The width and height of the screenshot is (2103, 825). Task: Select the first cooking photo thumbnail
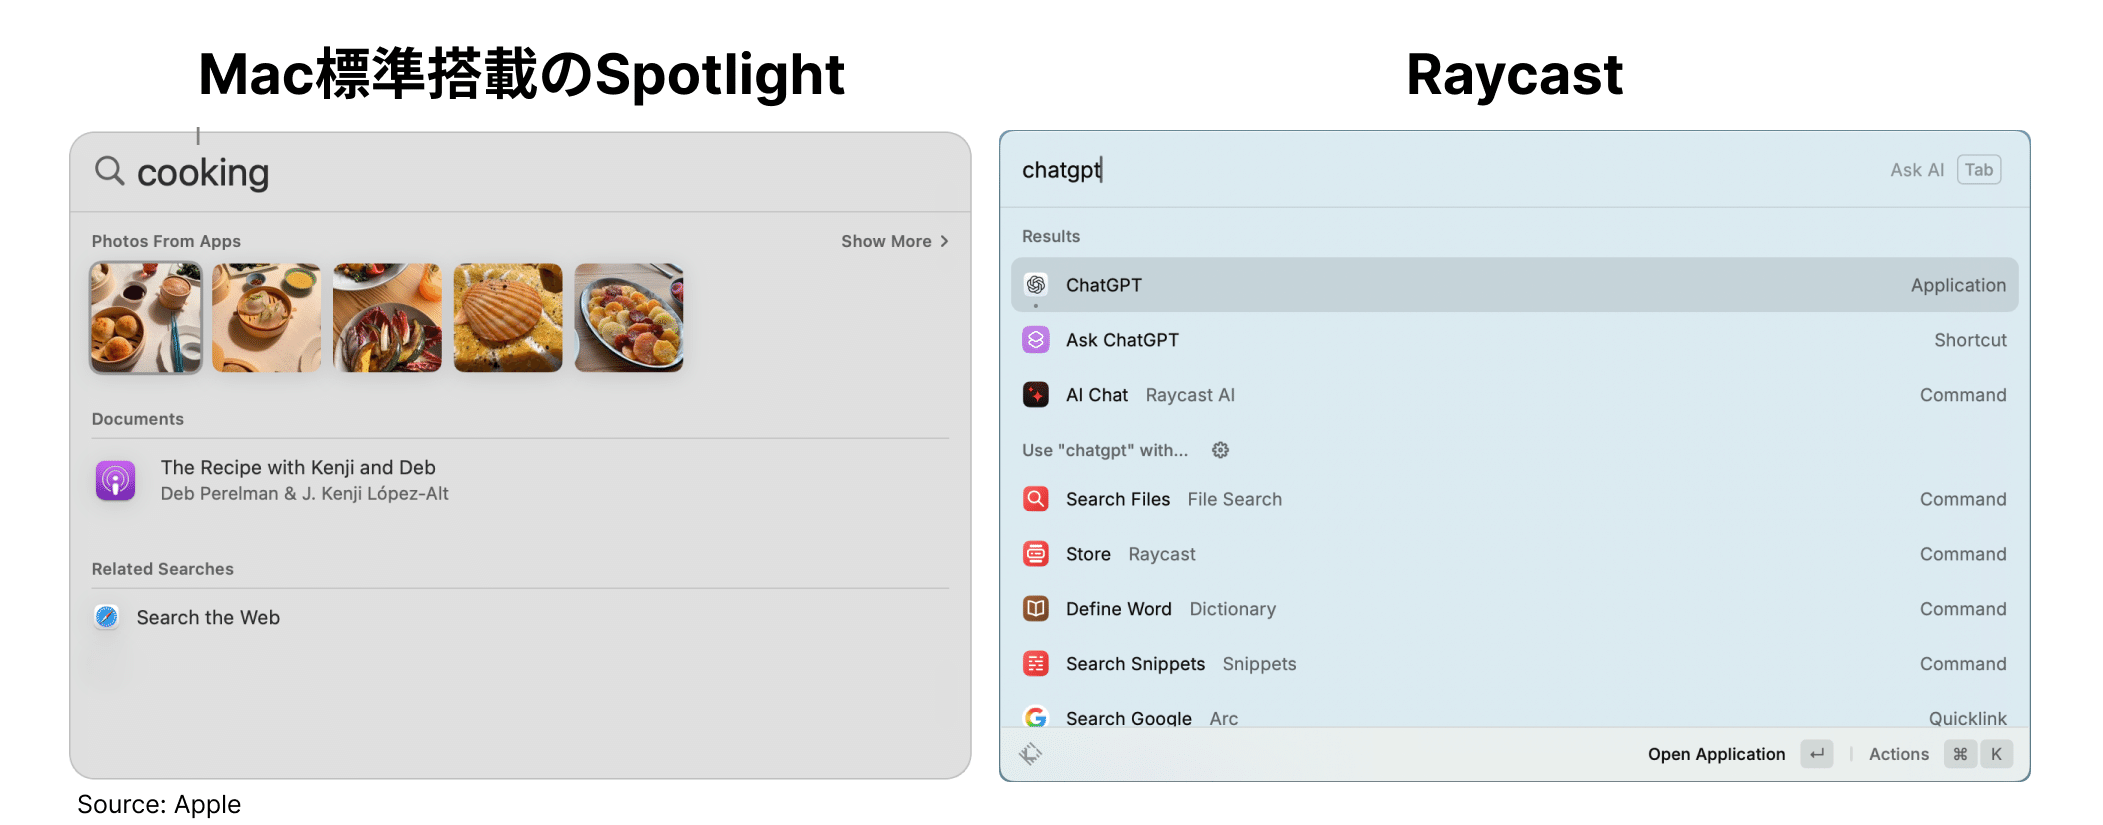tap(146, 318)
